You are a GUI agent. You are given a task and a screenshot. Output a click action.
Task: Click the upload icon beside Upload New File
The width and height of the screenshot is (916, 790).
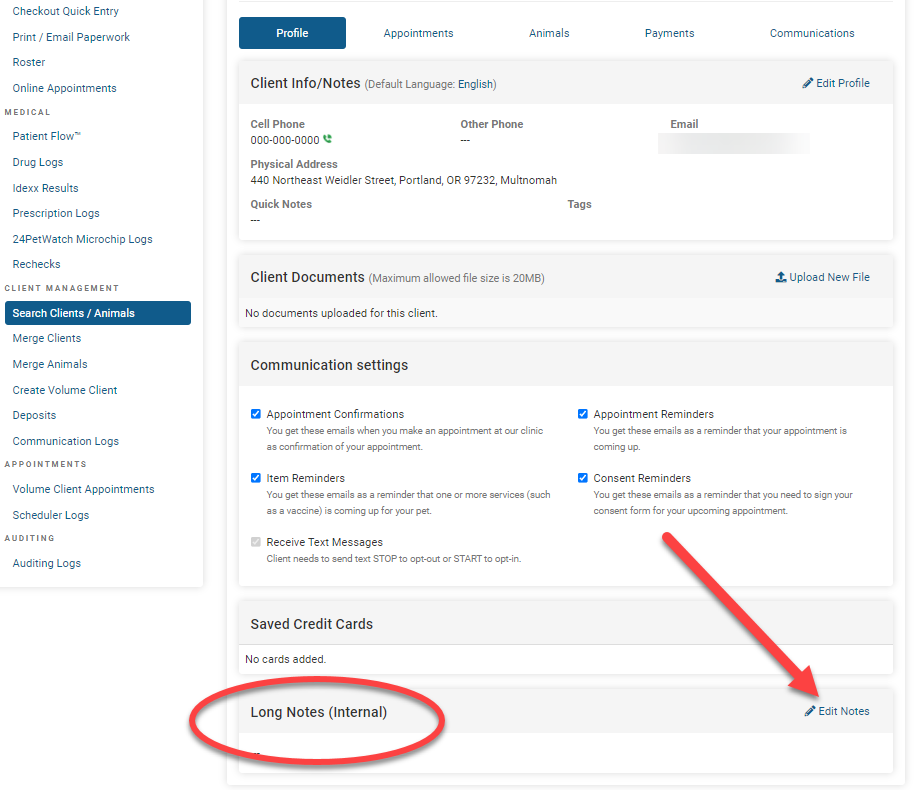point(781,277)
